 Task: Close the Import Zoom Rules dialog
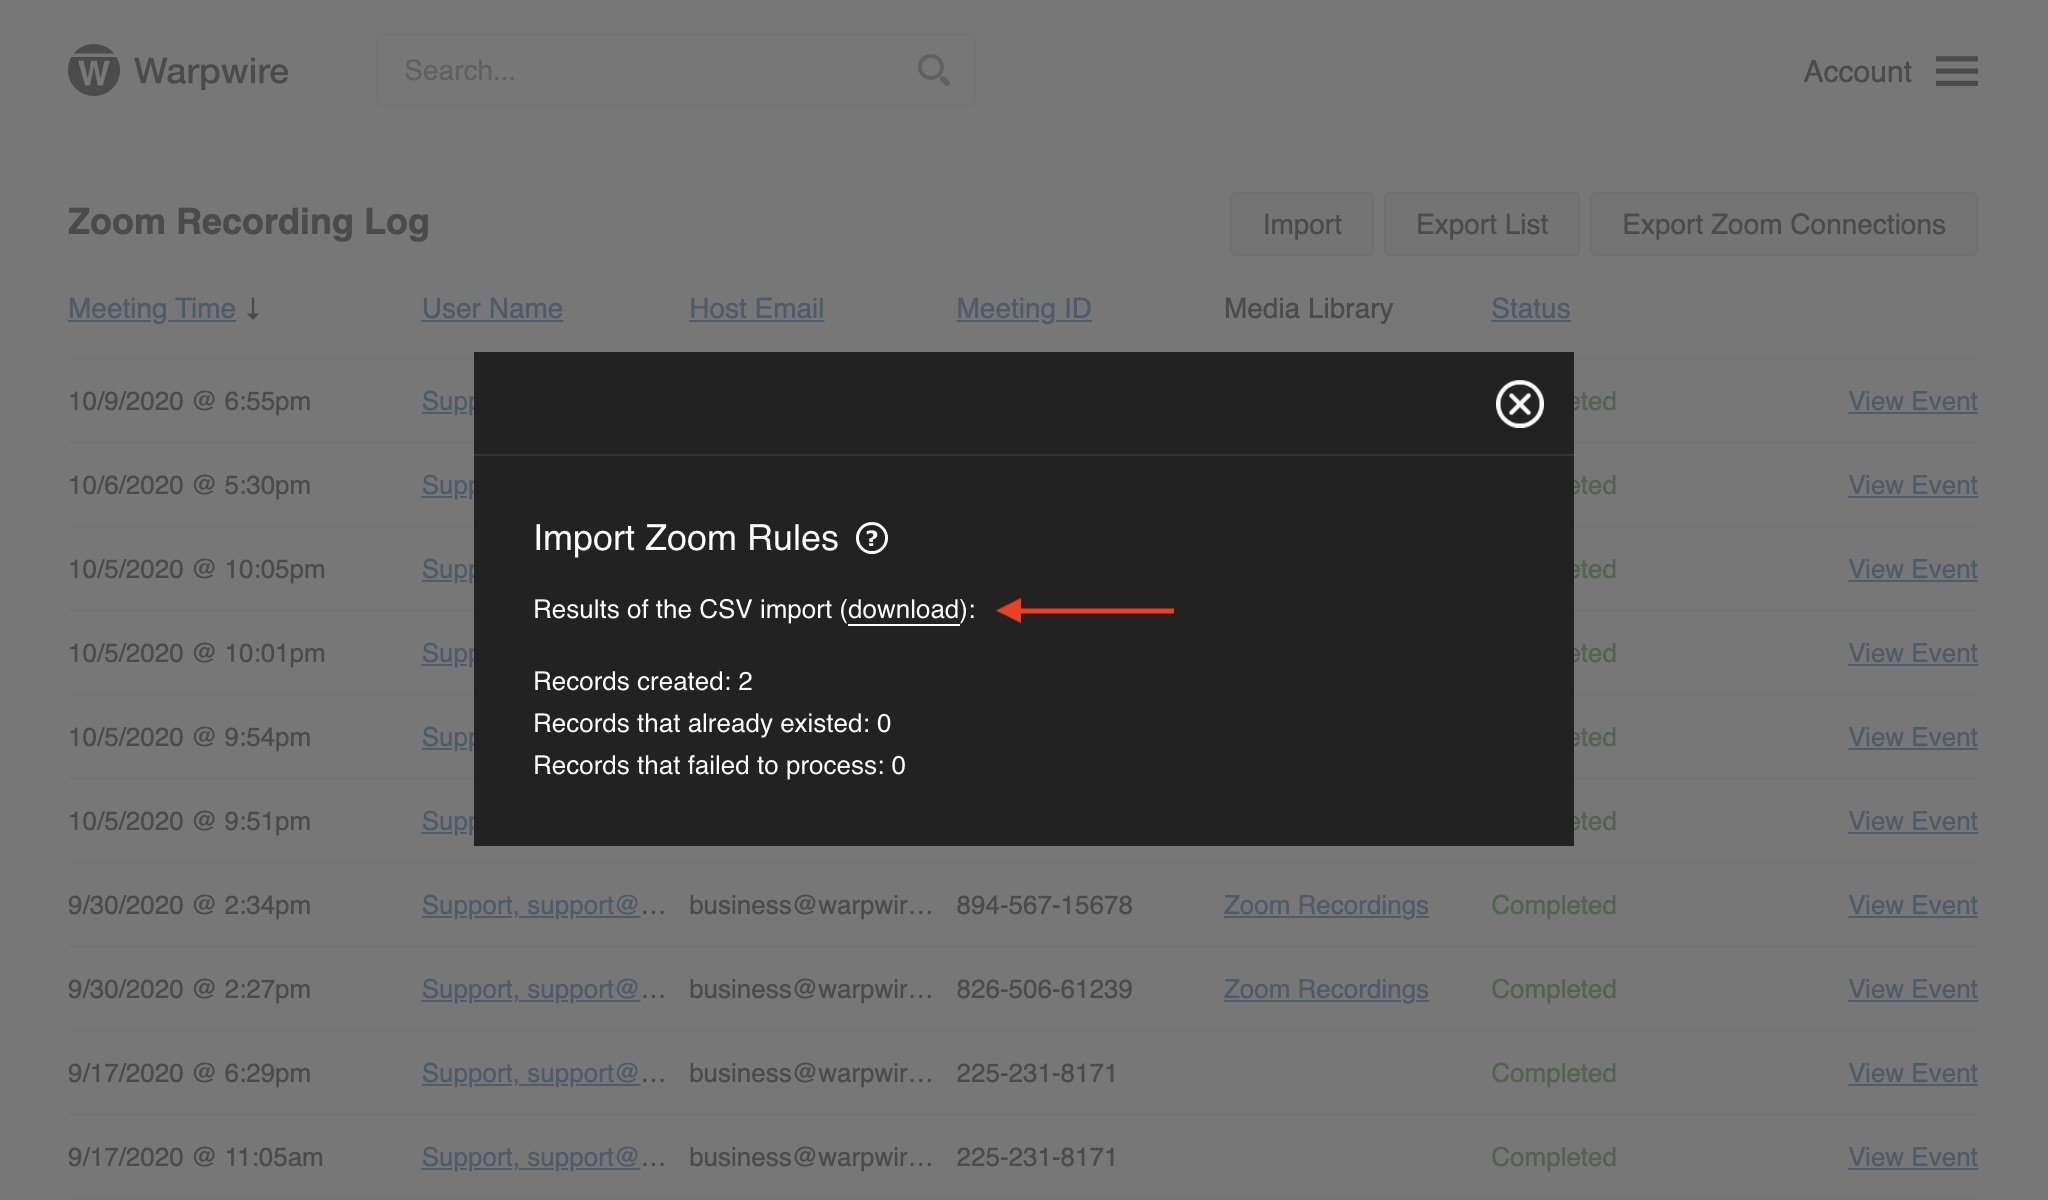click(1519, 404)
